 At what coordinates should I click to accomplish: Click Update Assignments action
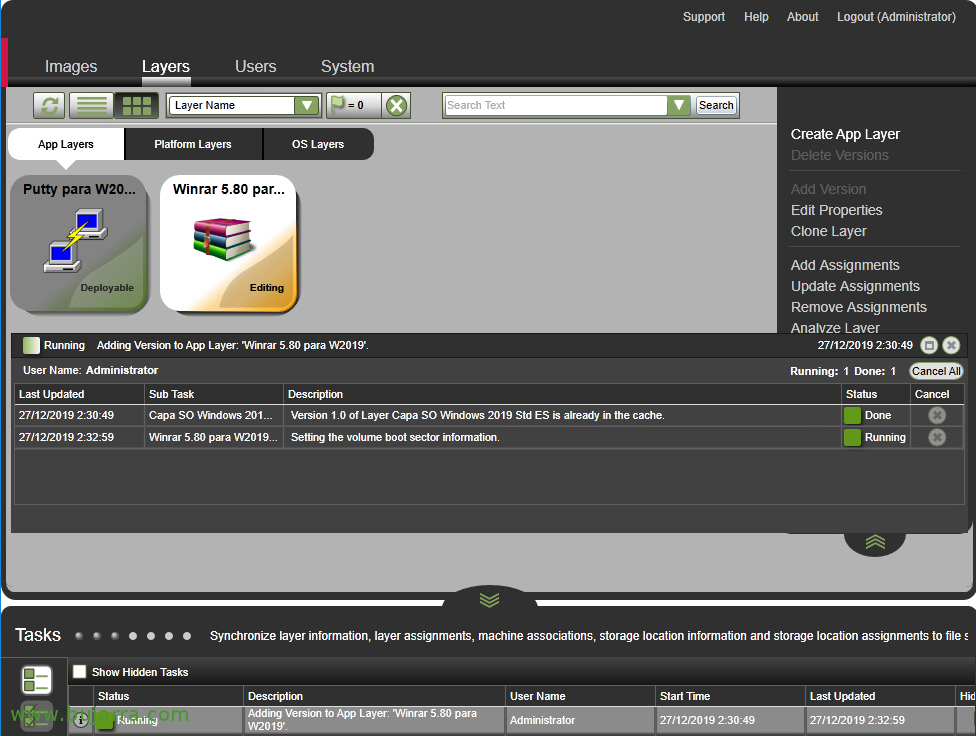click(x=855, y=286)
